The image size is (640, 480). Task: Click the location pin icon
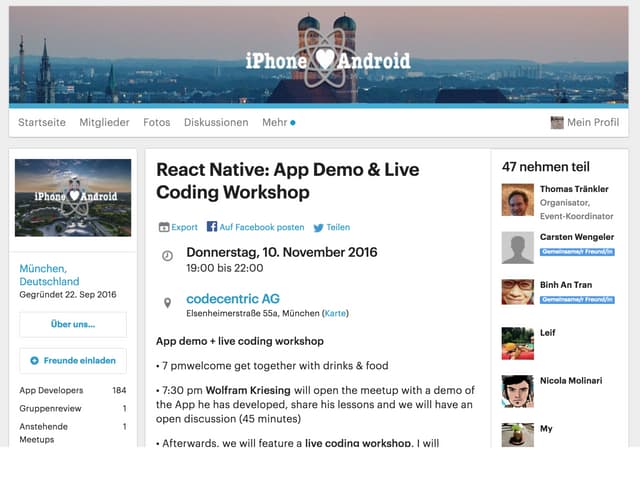coord(167,302)
